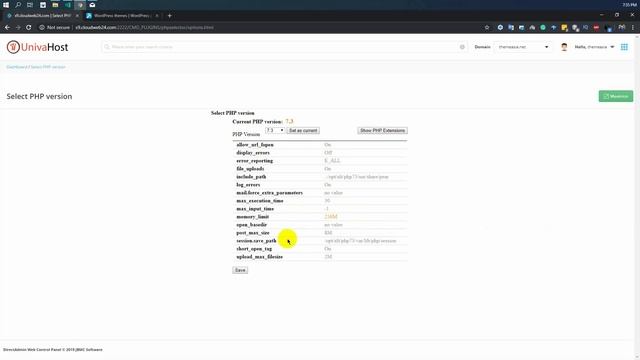Close the WordPress themes tab
The height and width of the screenshot is (360, 640).
[x=157, y=16]
